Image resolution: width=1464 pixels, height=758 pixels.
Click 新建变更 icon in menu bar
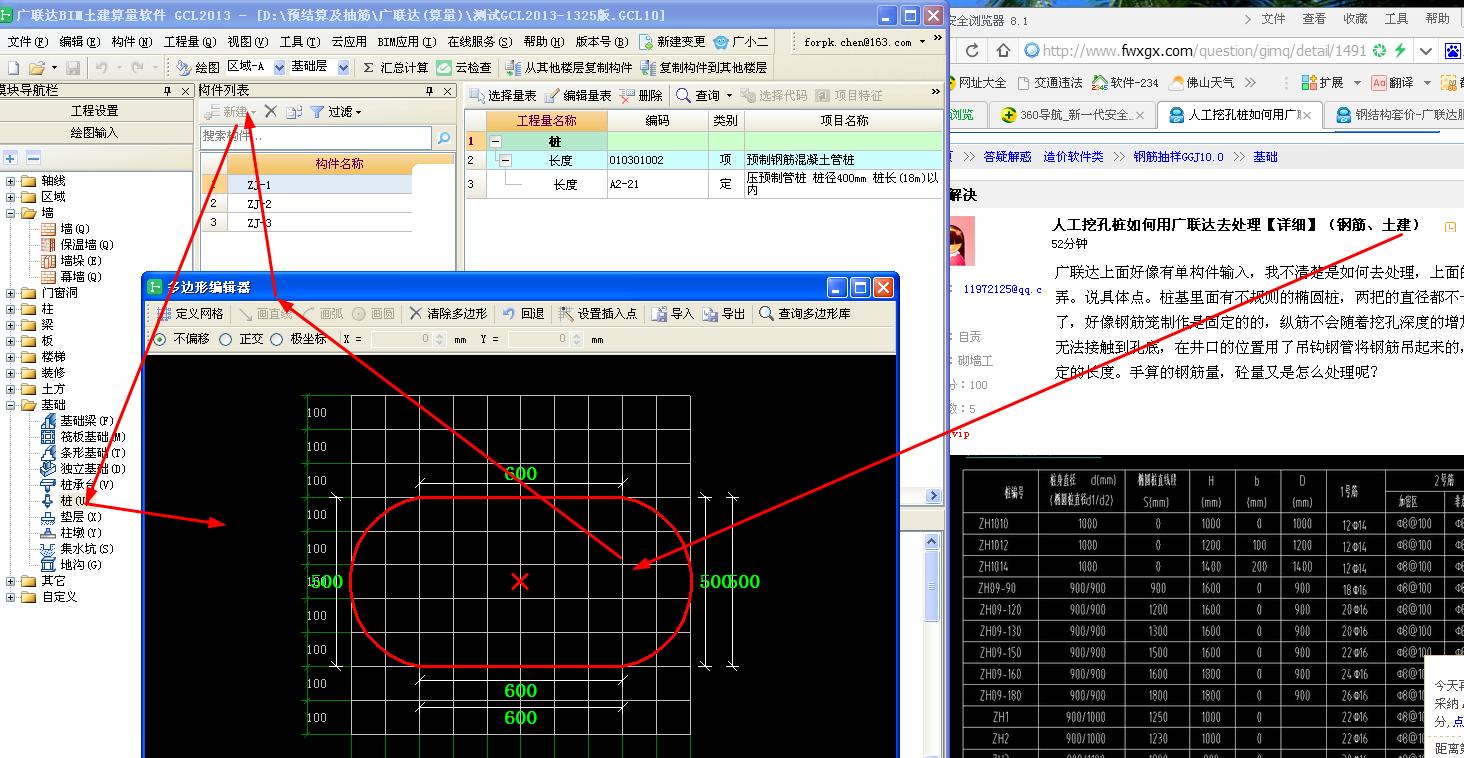point(647,42)
